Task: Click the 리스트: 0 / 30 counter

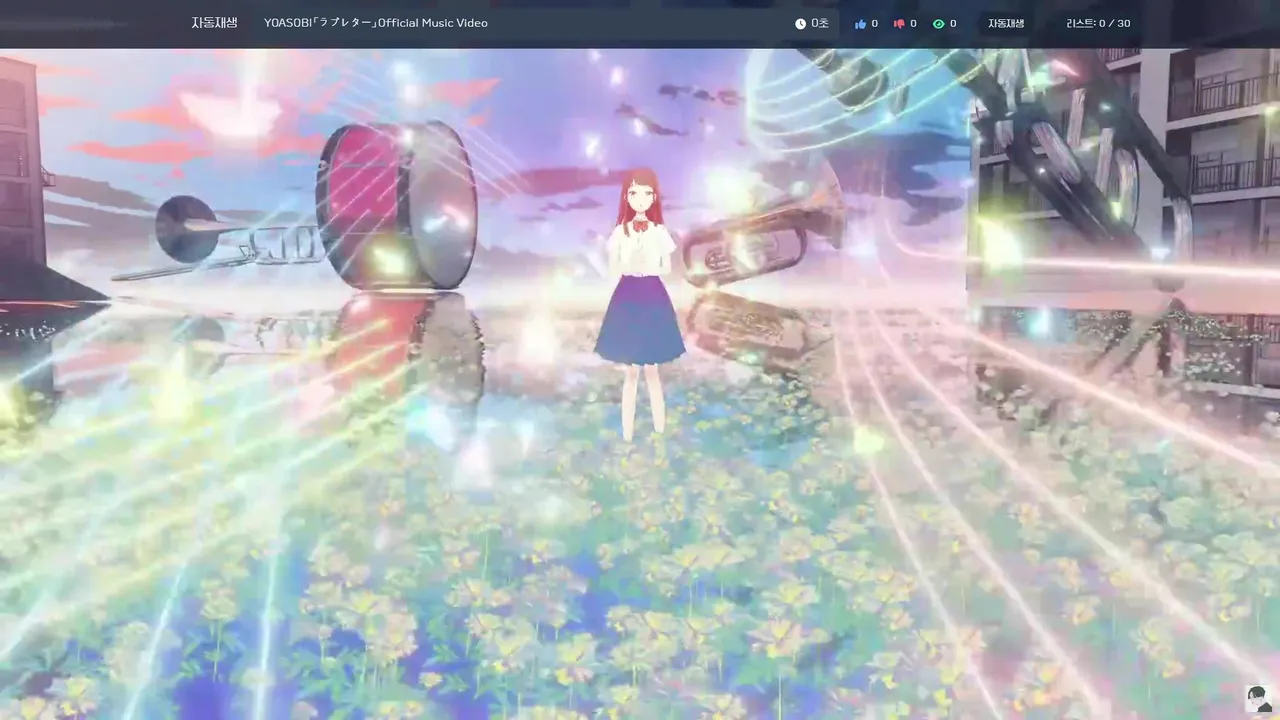Action: (x=1098, y=23)
